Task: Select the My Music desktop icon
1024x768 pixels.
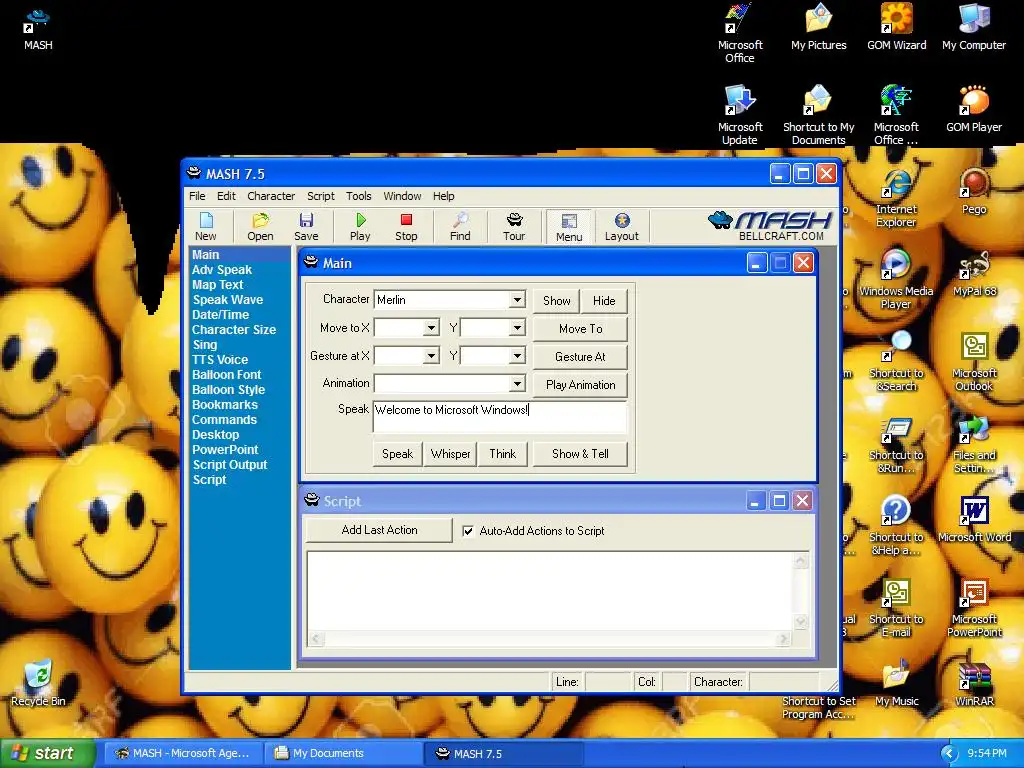Action: (897, 684)
